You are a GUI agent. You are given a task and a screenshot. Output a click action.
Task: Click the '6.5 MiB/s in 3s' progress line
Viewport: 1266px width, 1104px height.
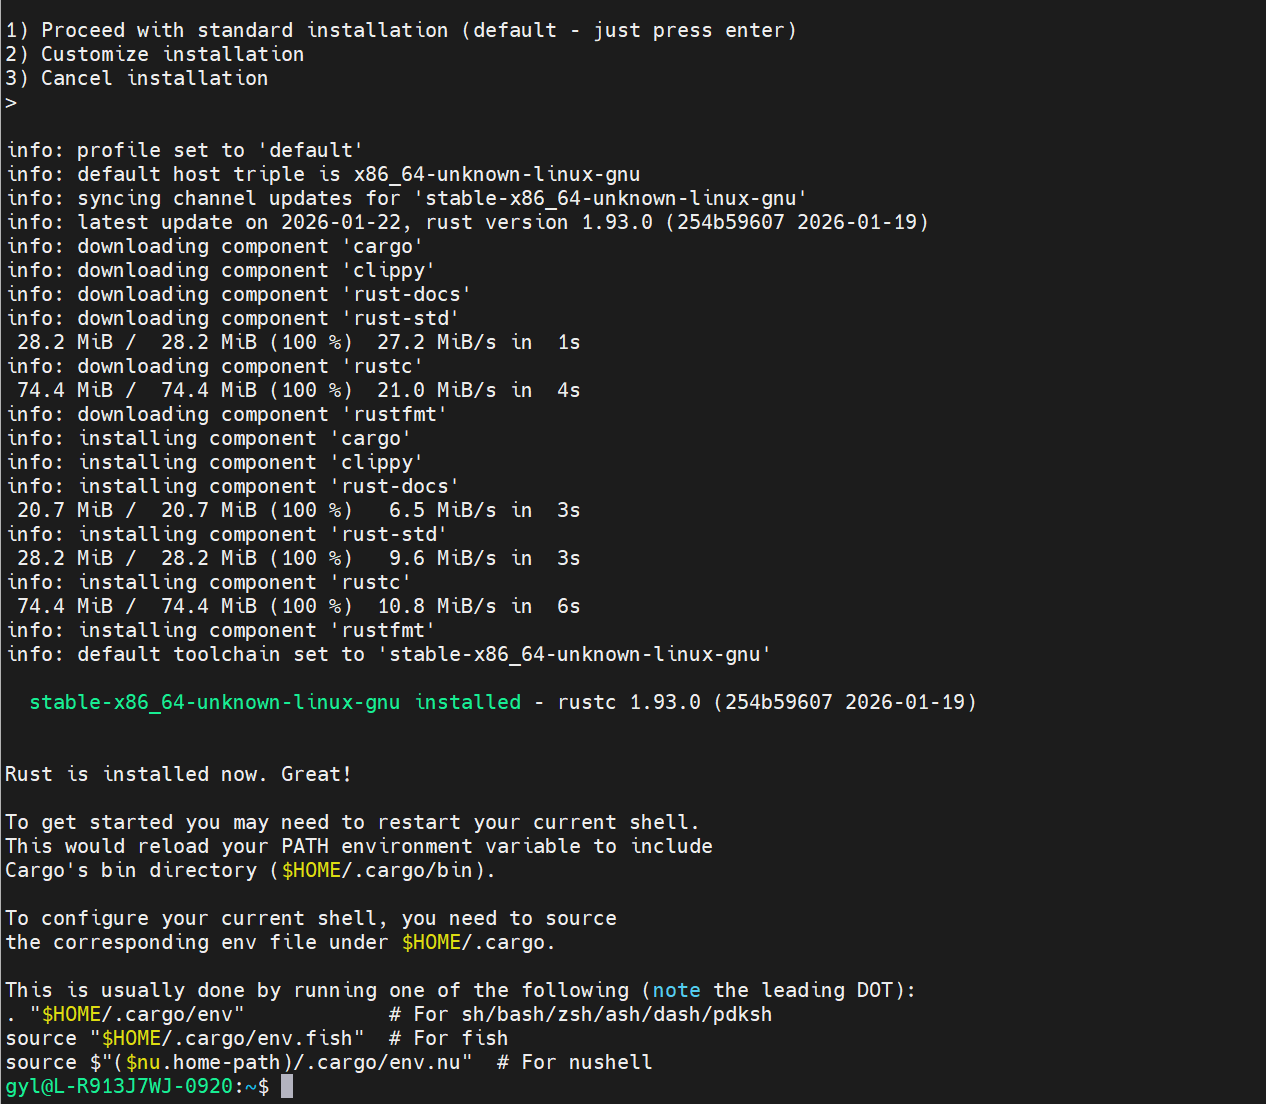click(298, 510)
